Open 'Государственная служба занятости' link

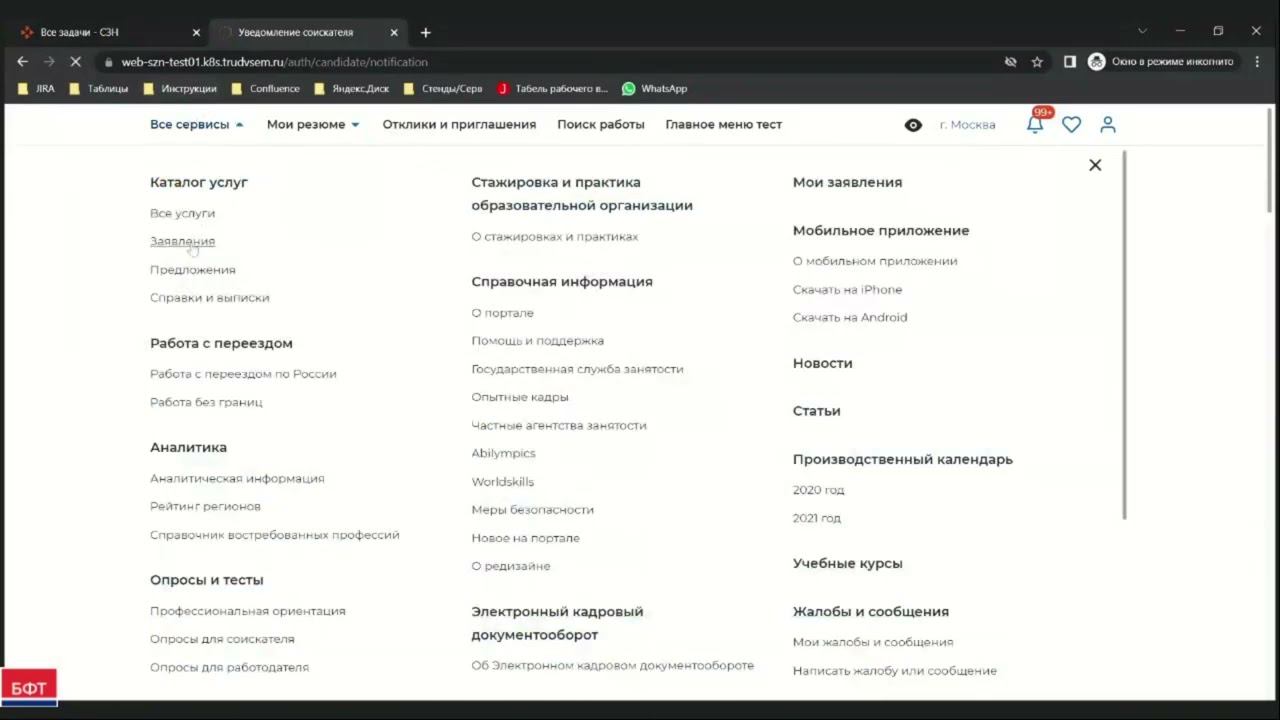point(578,368)
